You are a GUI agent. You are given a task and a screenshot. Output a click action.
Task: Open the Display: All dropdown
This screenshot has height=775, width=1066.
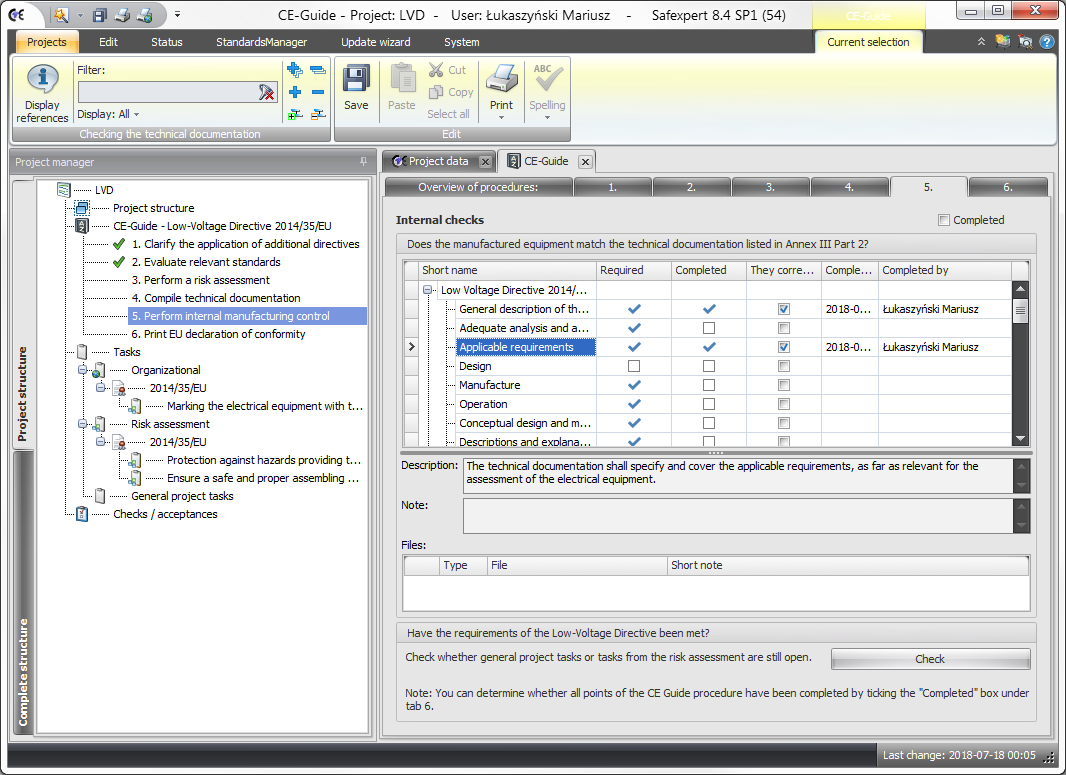[x=109, y=114]
